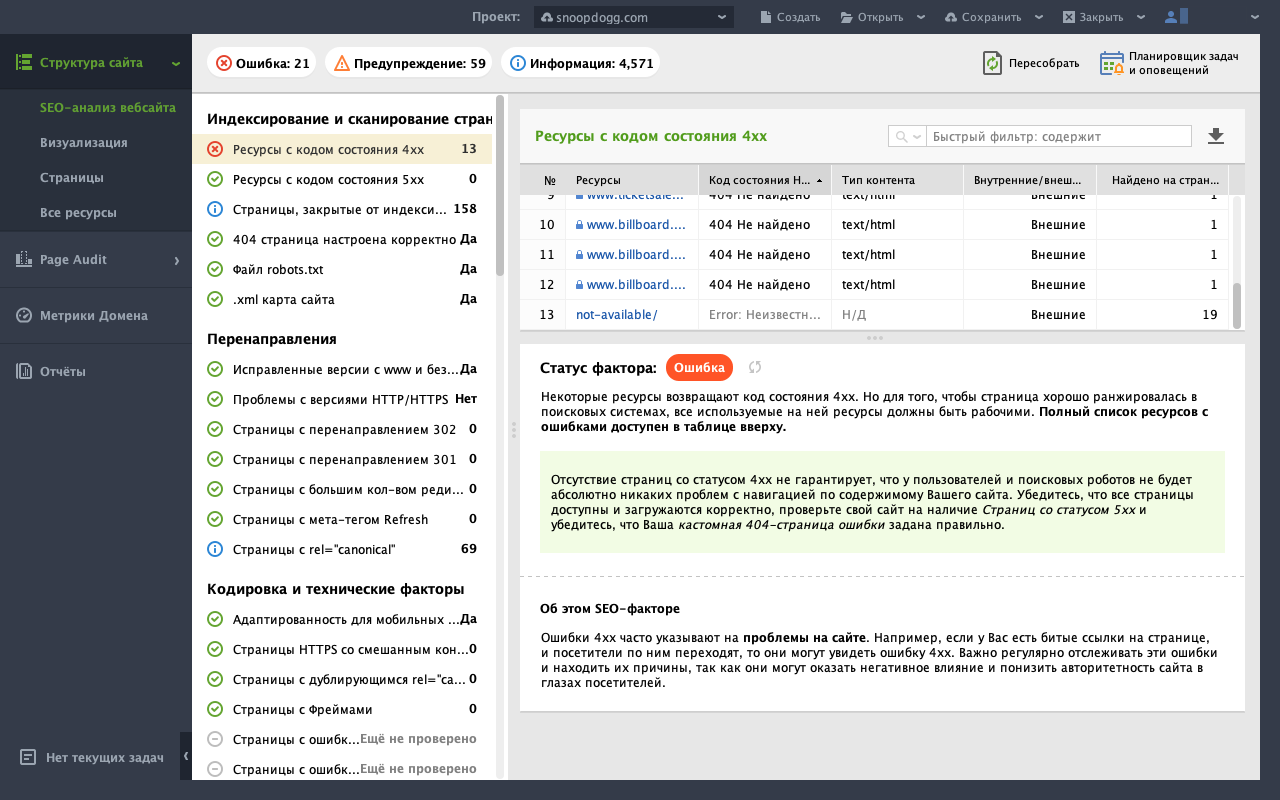Filter by Предупреждение: 59
Viewport: 1280px width, 800px height.
point(410,63)
